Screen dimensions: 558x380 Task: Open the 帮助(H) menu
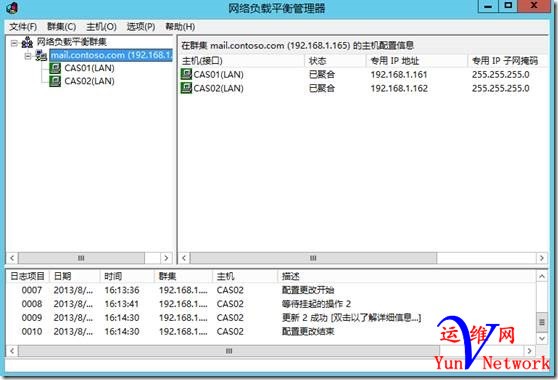click(180, 27)
